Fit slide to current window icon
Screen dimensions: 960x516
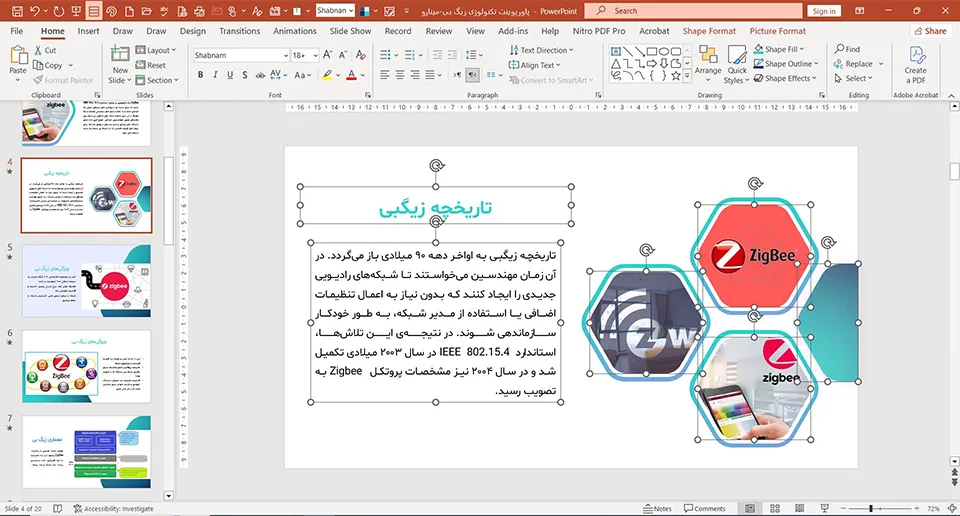pyautogui.click(x=952, y=509)
